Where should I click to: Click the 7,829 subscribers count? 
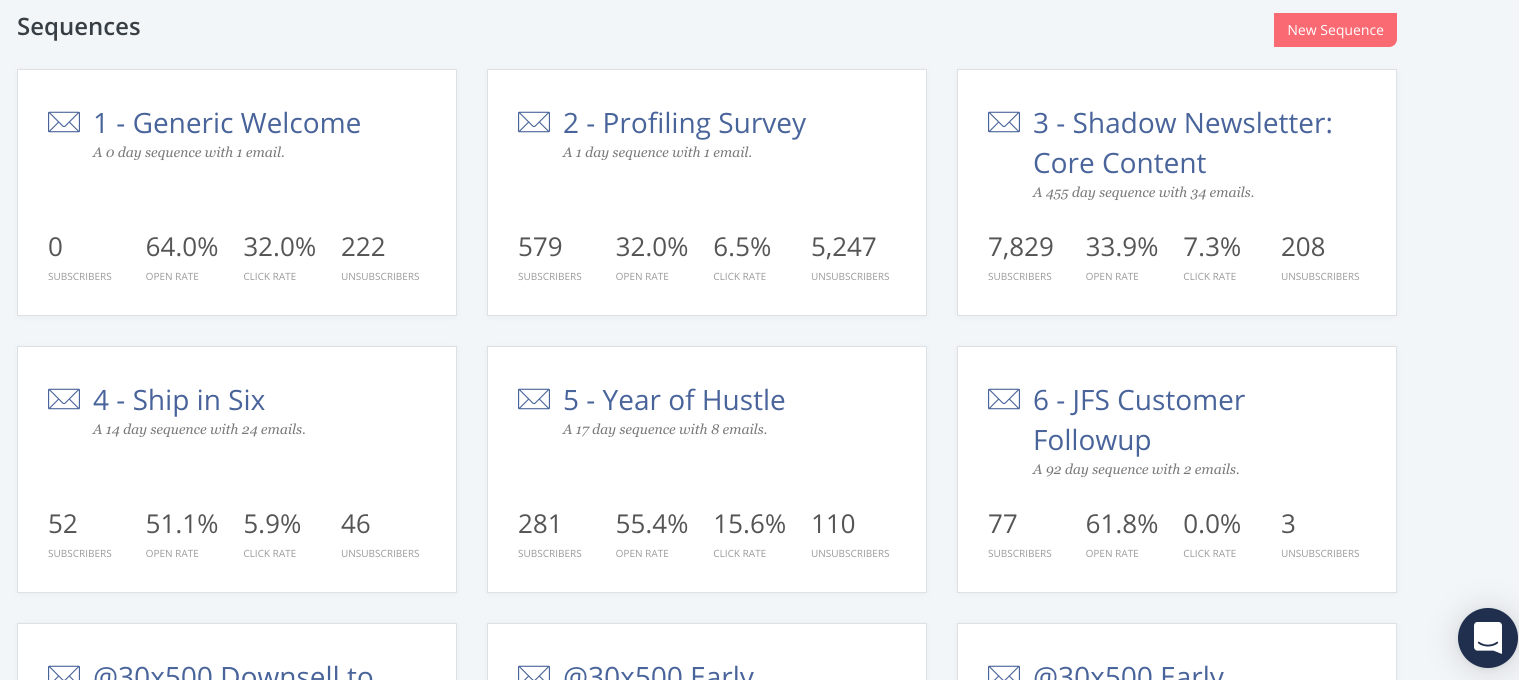pos(1020,247)
